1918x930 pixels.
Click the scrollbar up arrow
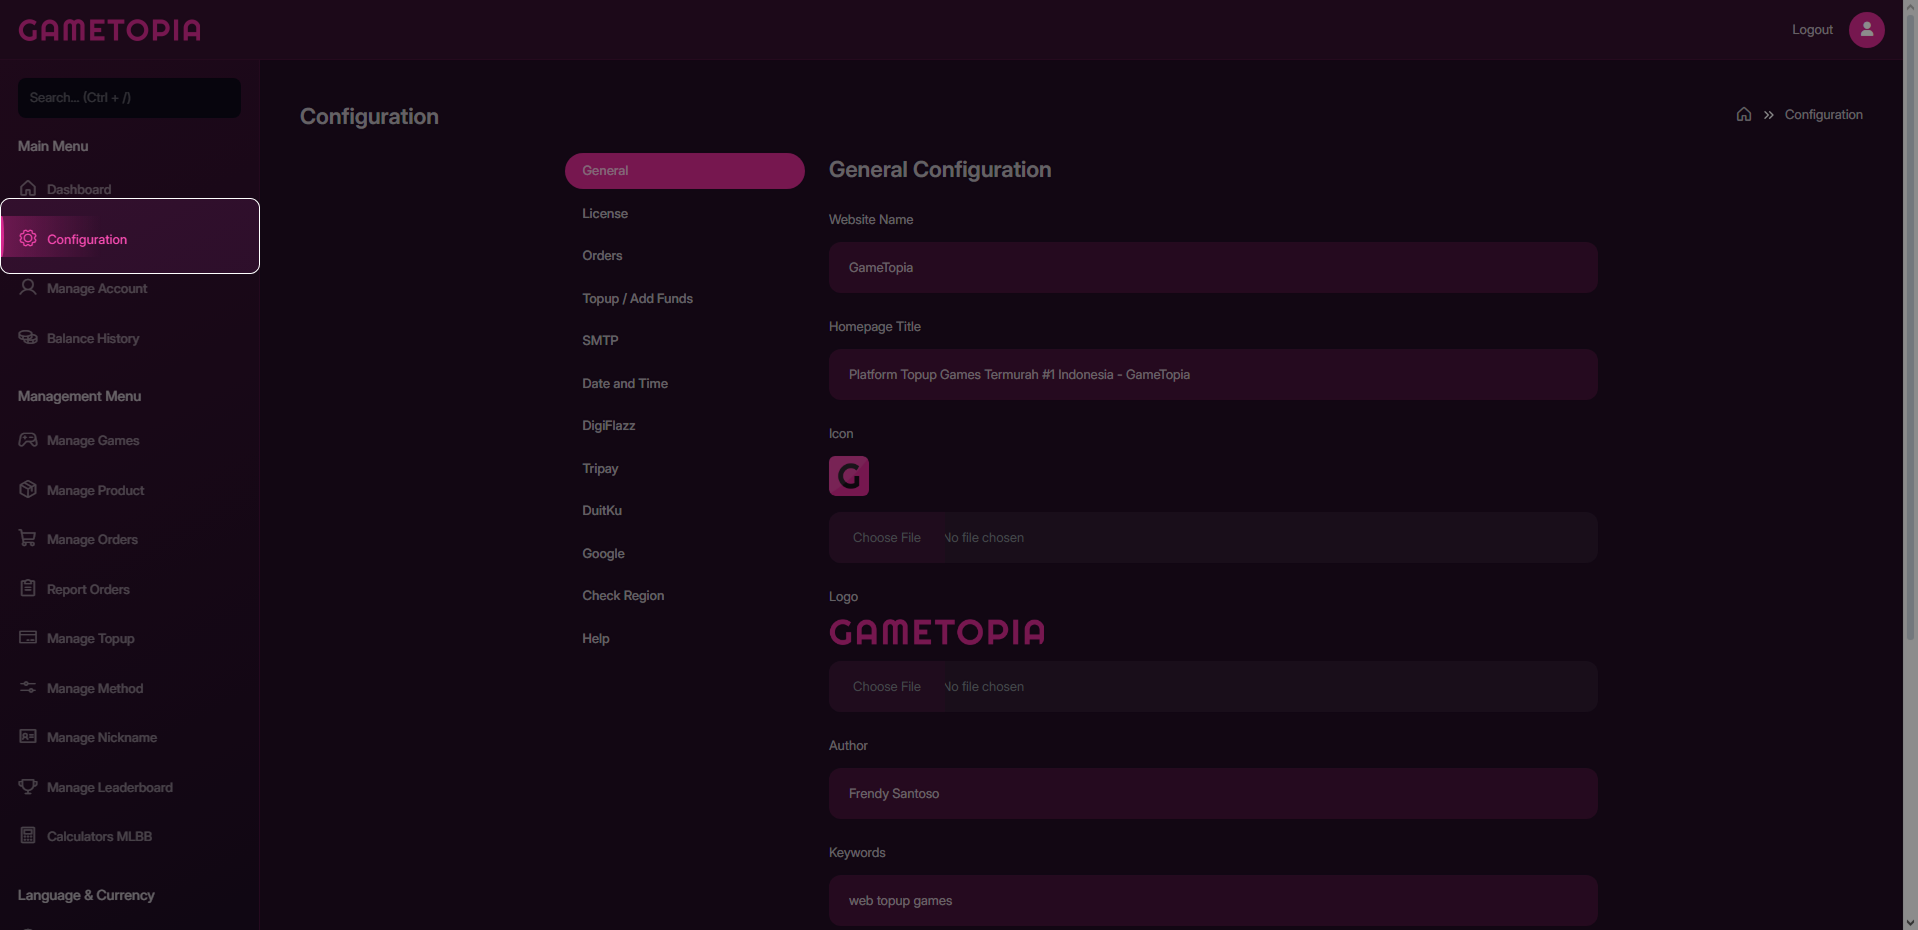tap(1910, 7)
